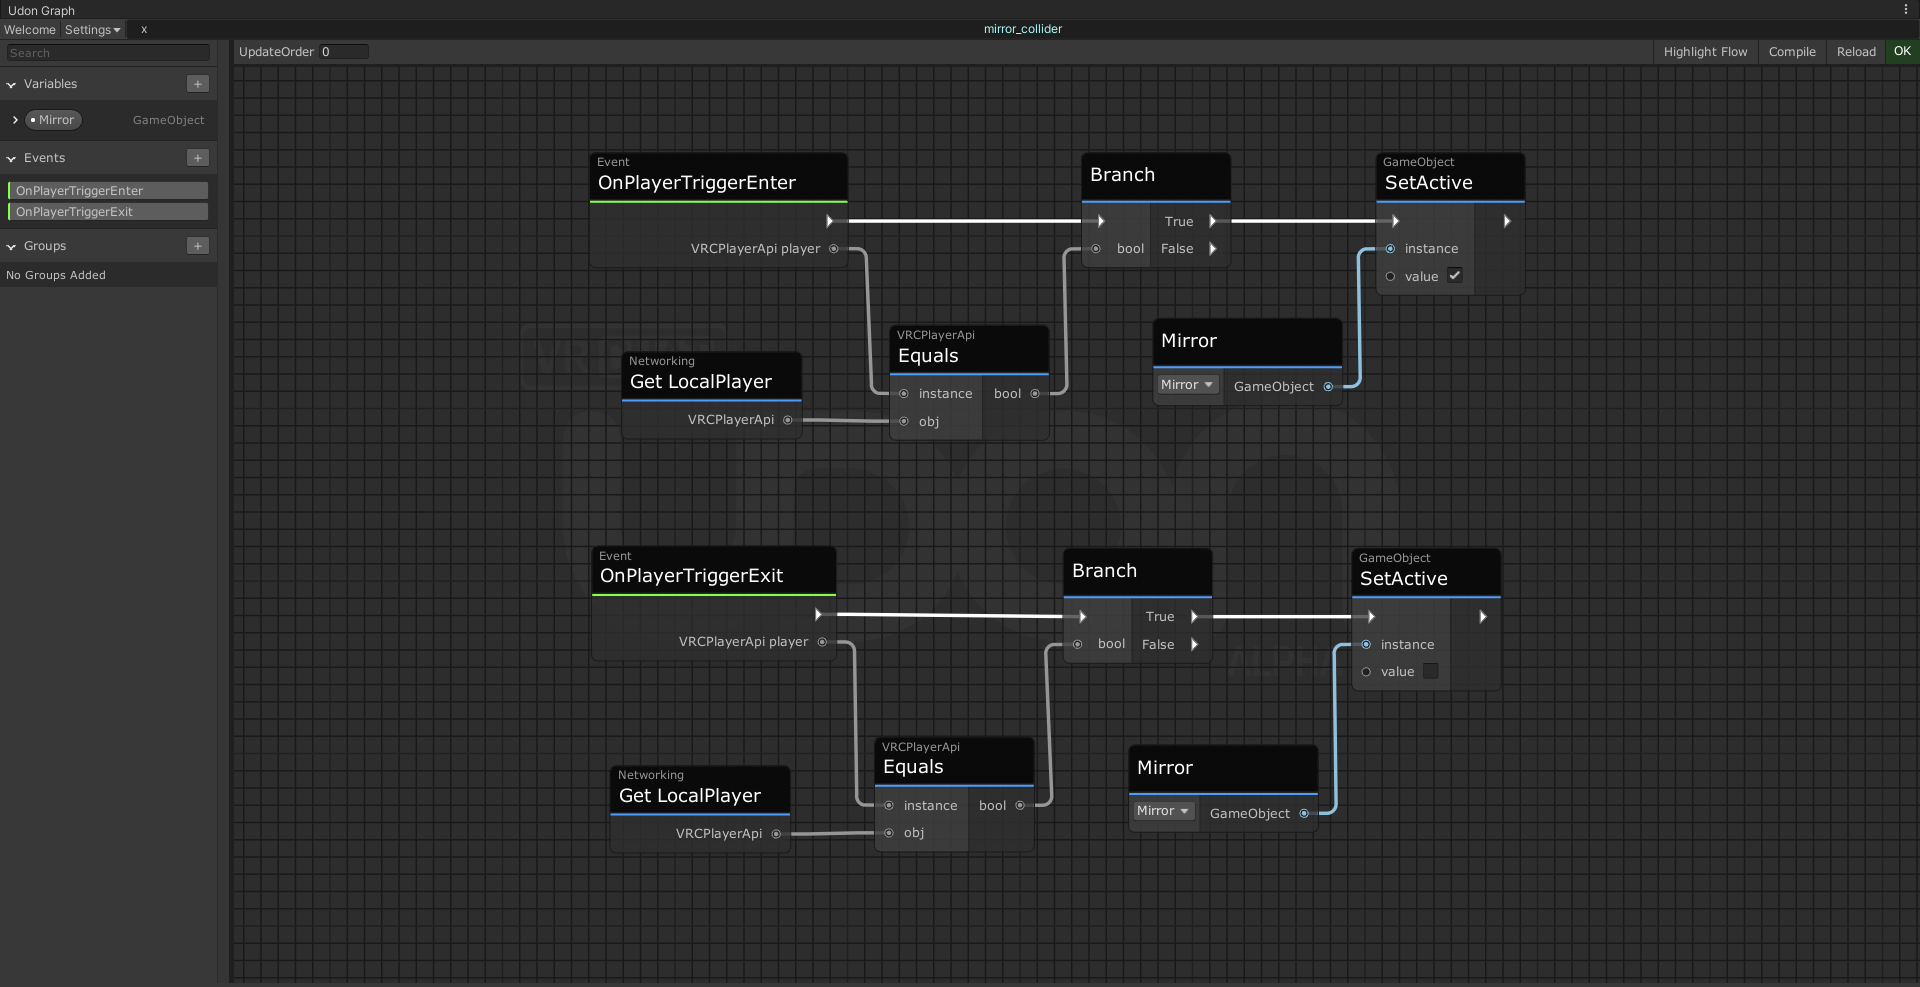Click the OnPlayerTriggerEnter node flow output arrow

pos(829,221)
